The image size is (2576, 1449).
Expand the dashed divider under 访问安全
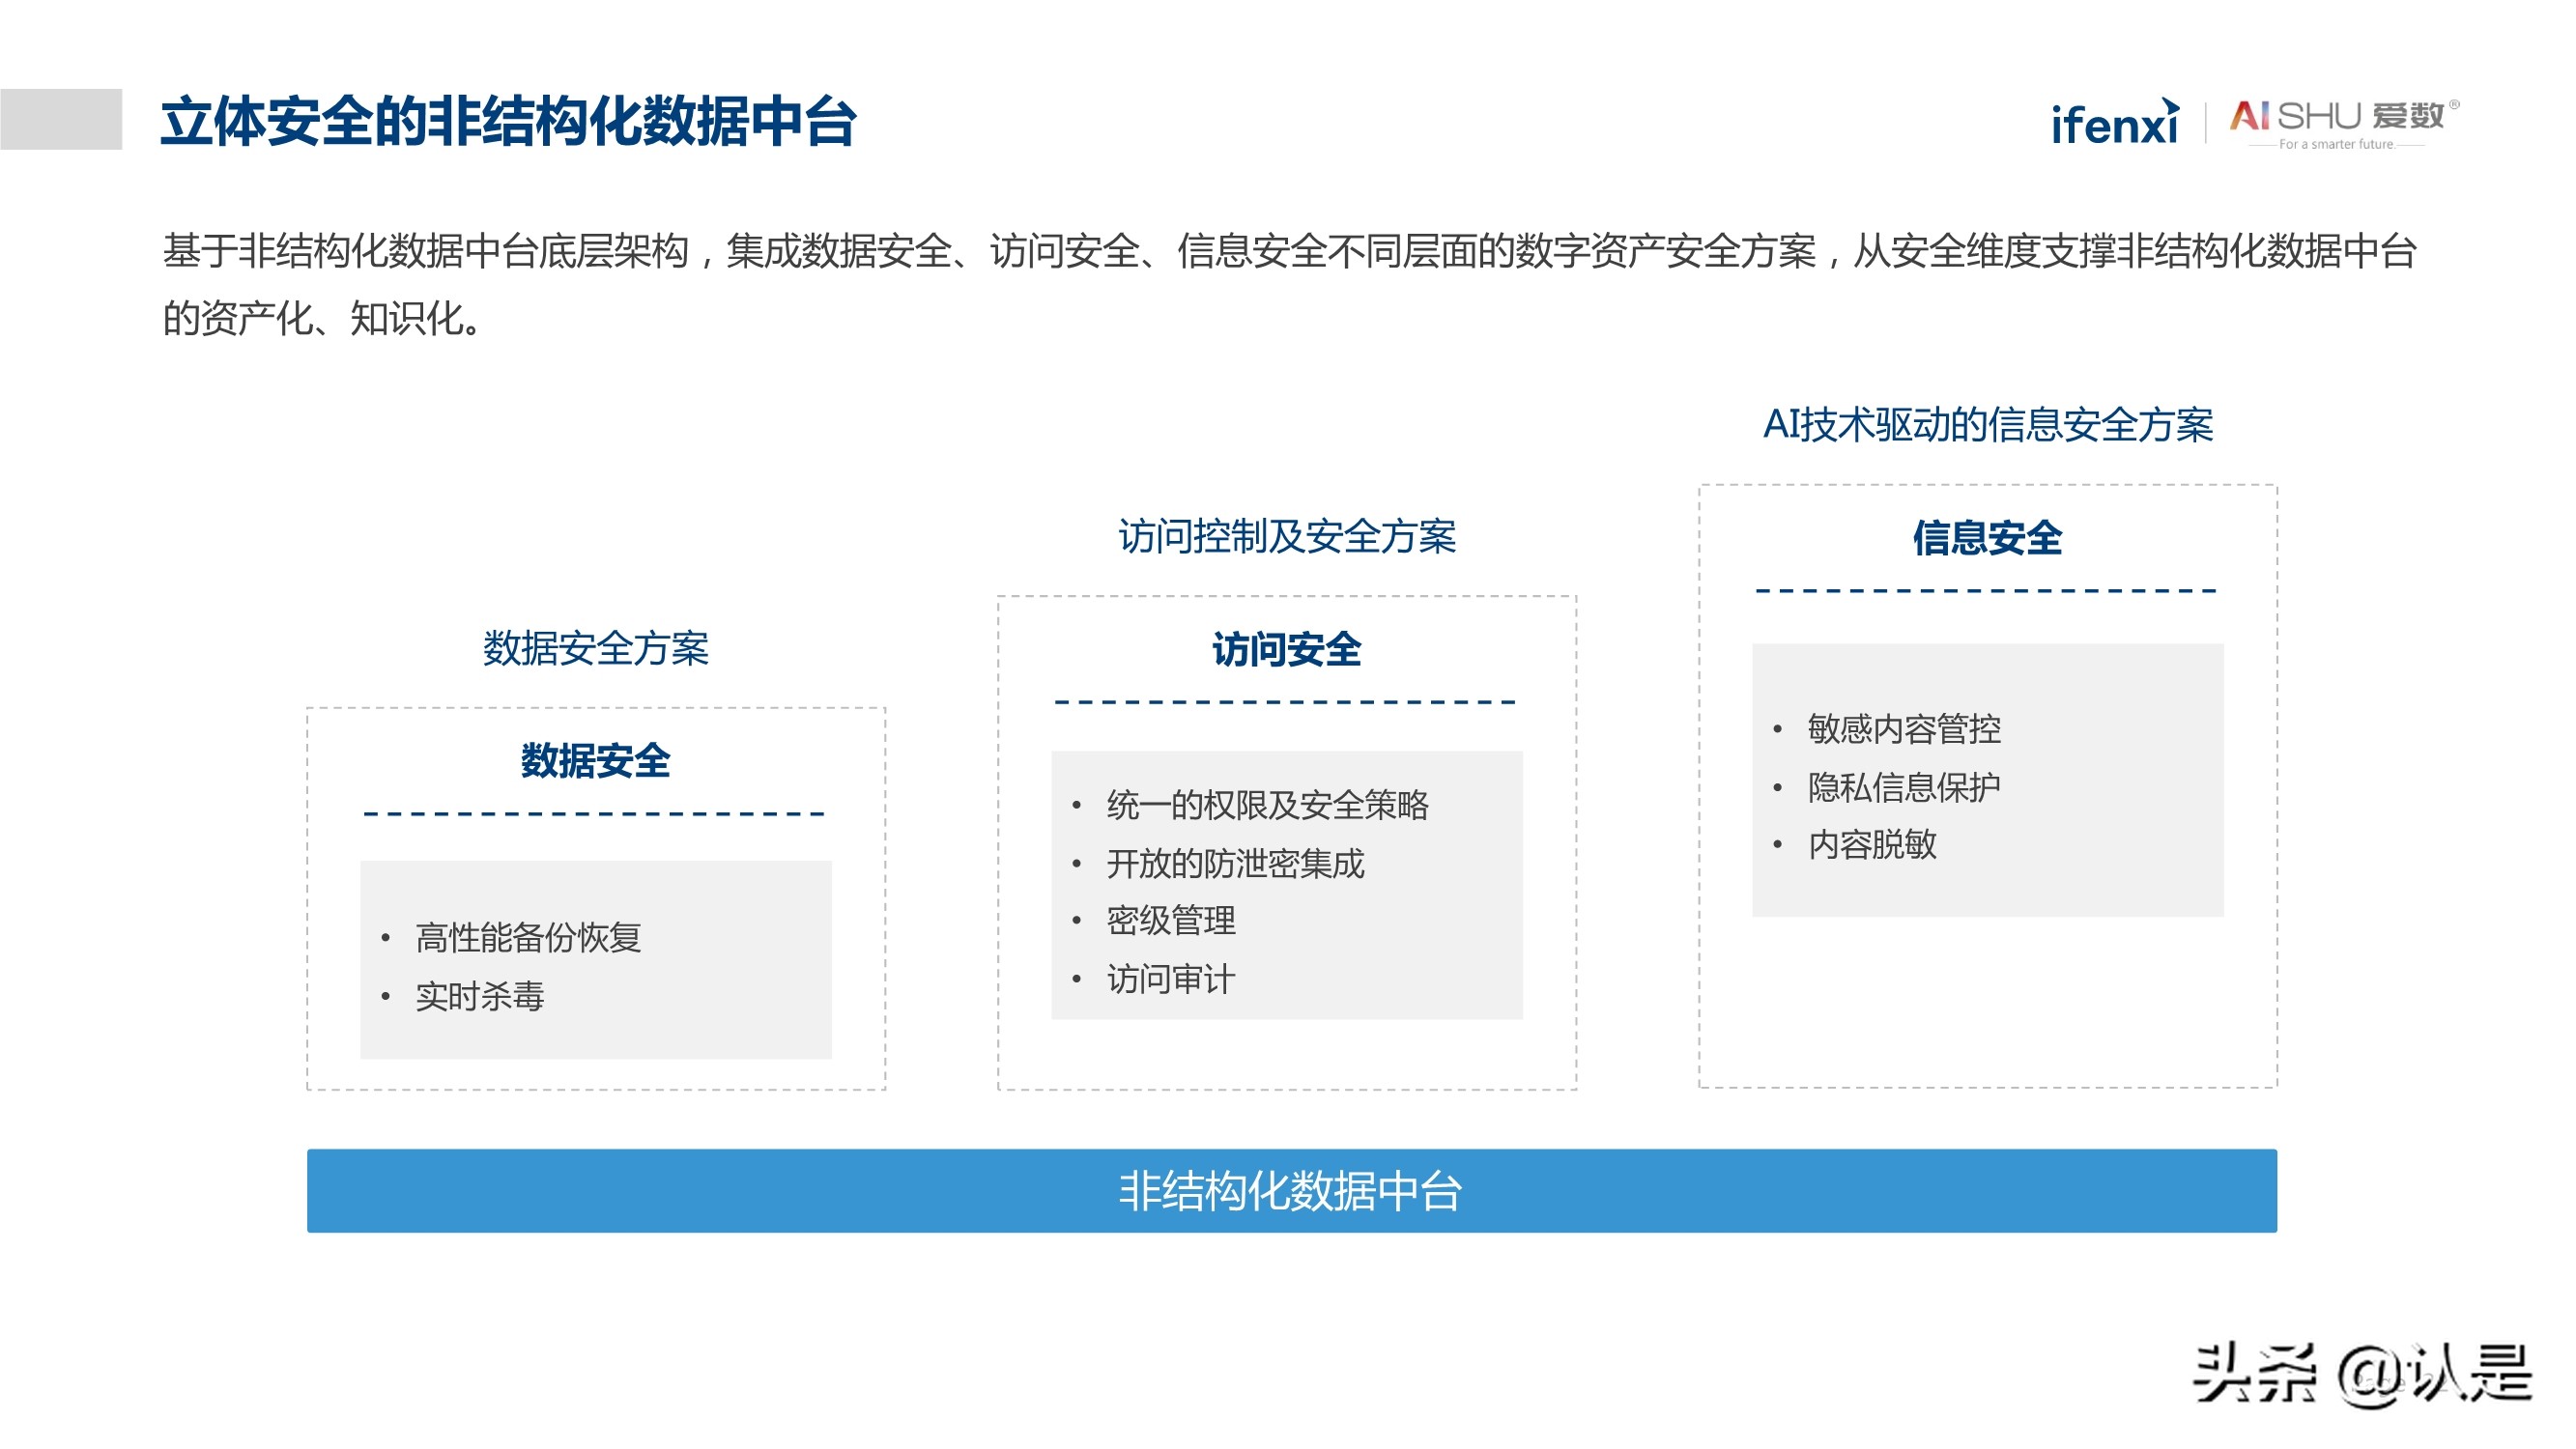tap(1283, 705)
